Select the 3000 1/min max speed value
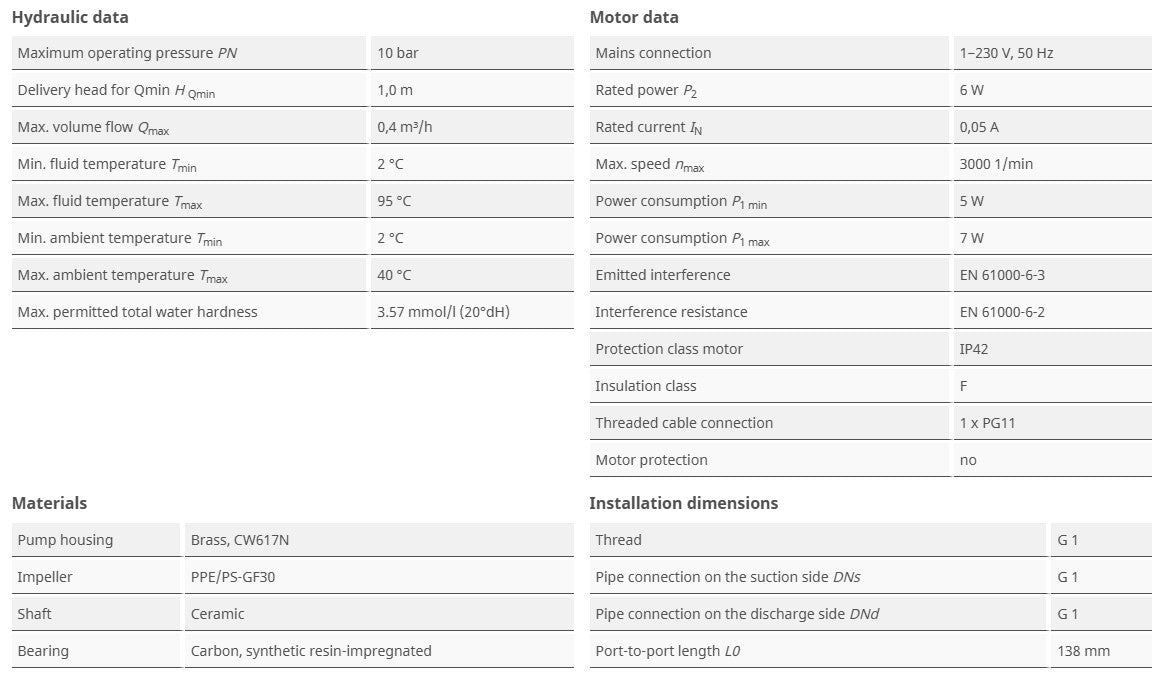The image size is (1164, 675). tap(996, 164)
